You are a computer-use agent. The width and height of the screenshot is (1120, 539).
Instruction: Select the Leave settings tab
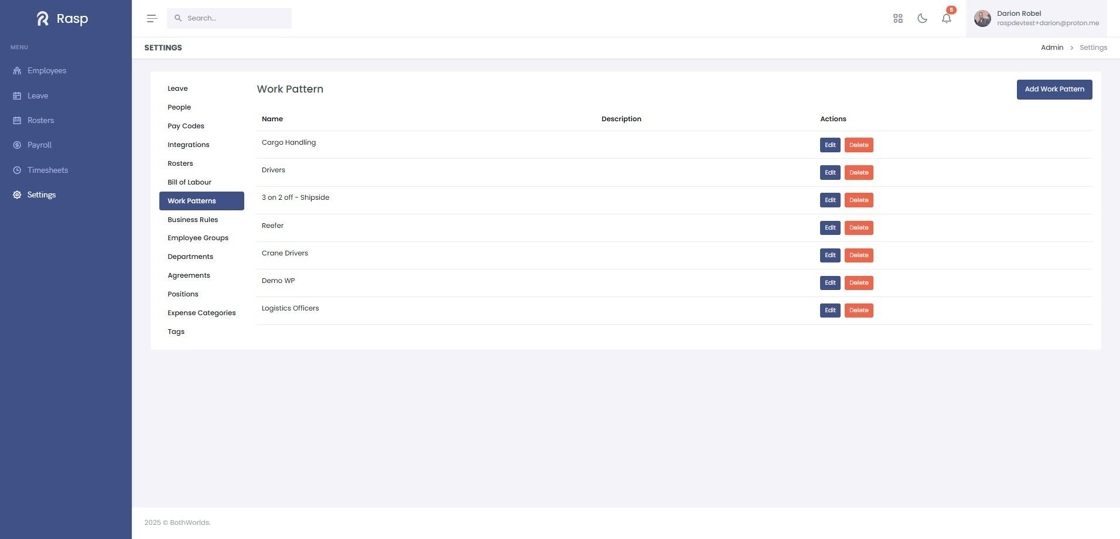(x=201, y=89)
